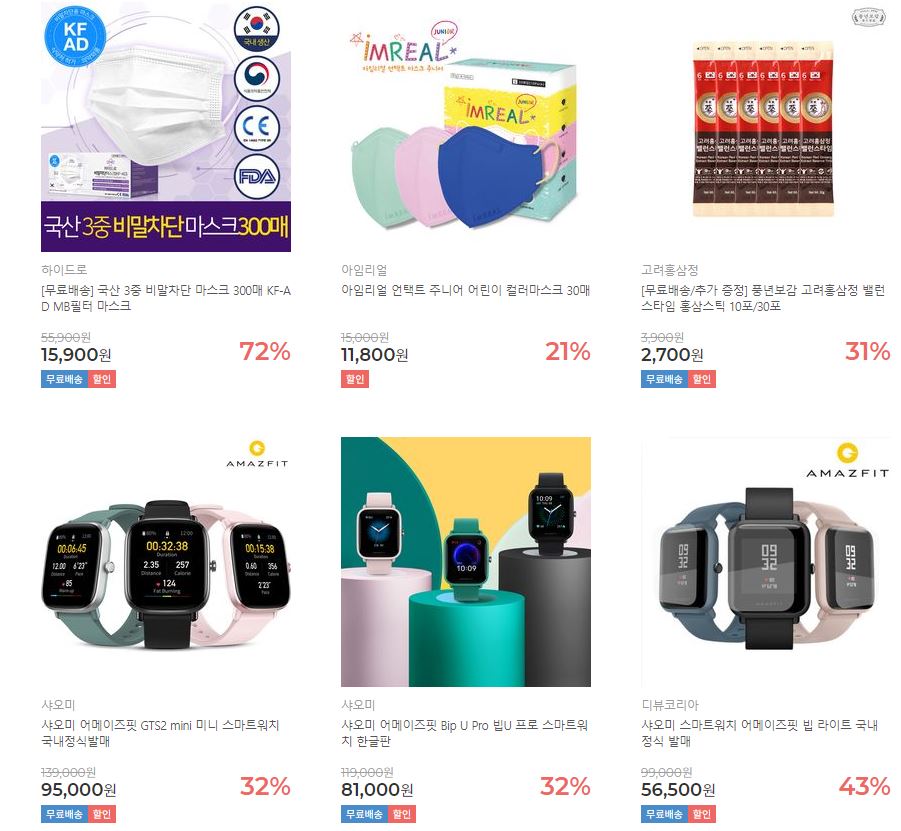Click the 디뷰코리아 brand name
Image resolution: width=901 pixels, height=831 pixels.
coord(669,705)
